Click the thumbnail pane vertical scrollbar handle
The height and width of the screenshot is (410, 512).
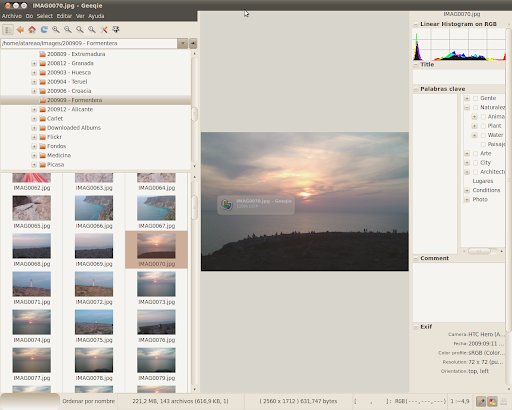click(194, 207)
